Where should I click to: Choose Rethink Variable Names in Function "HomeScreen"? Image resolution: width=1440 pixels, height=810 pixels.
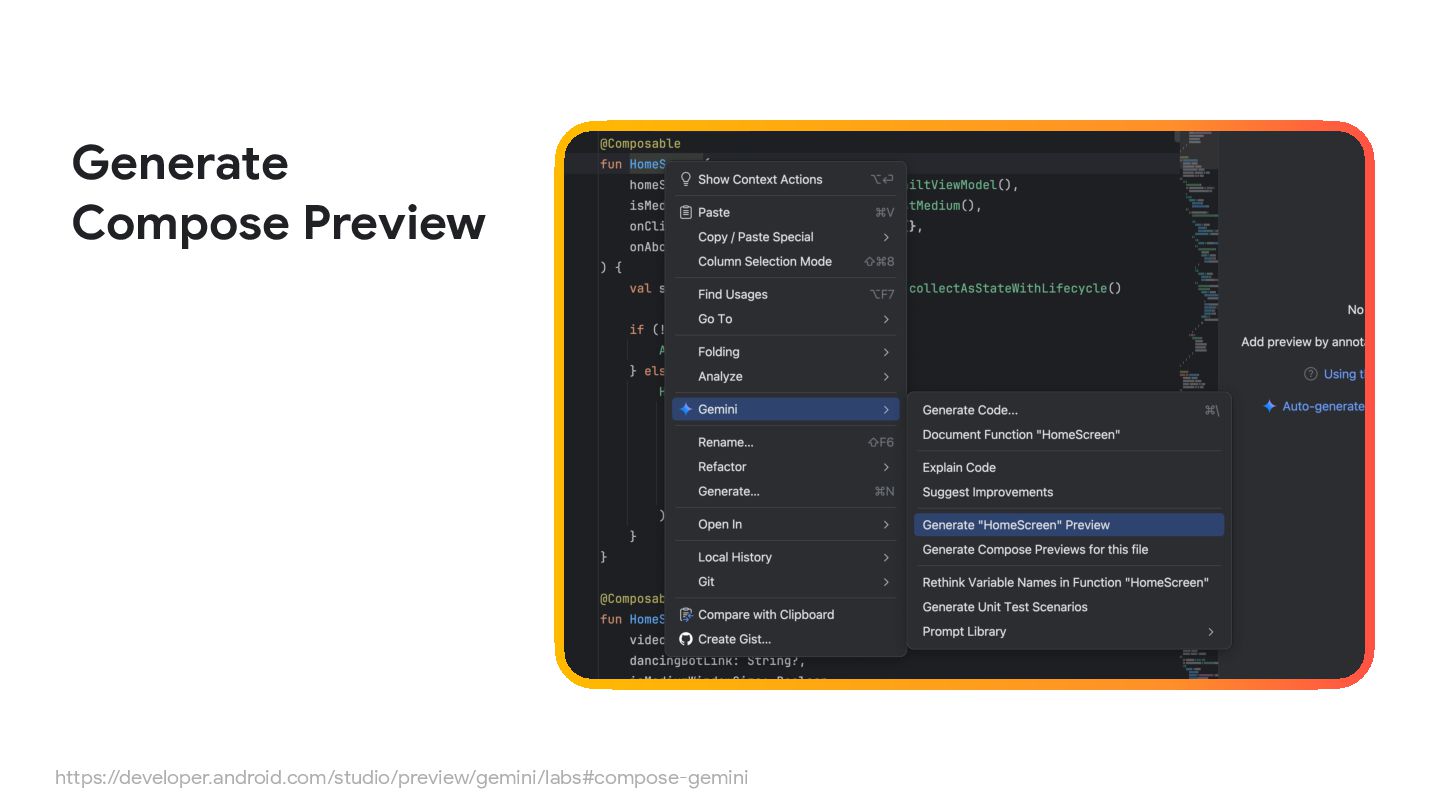[x=1069, y=582]
